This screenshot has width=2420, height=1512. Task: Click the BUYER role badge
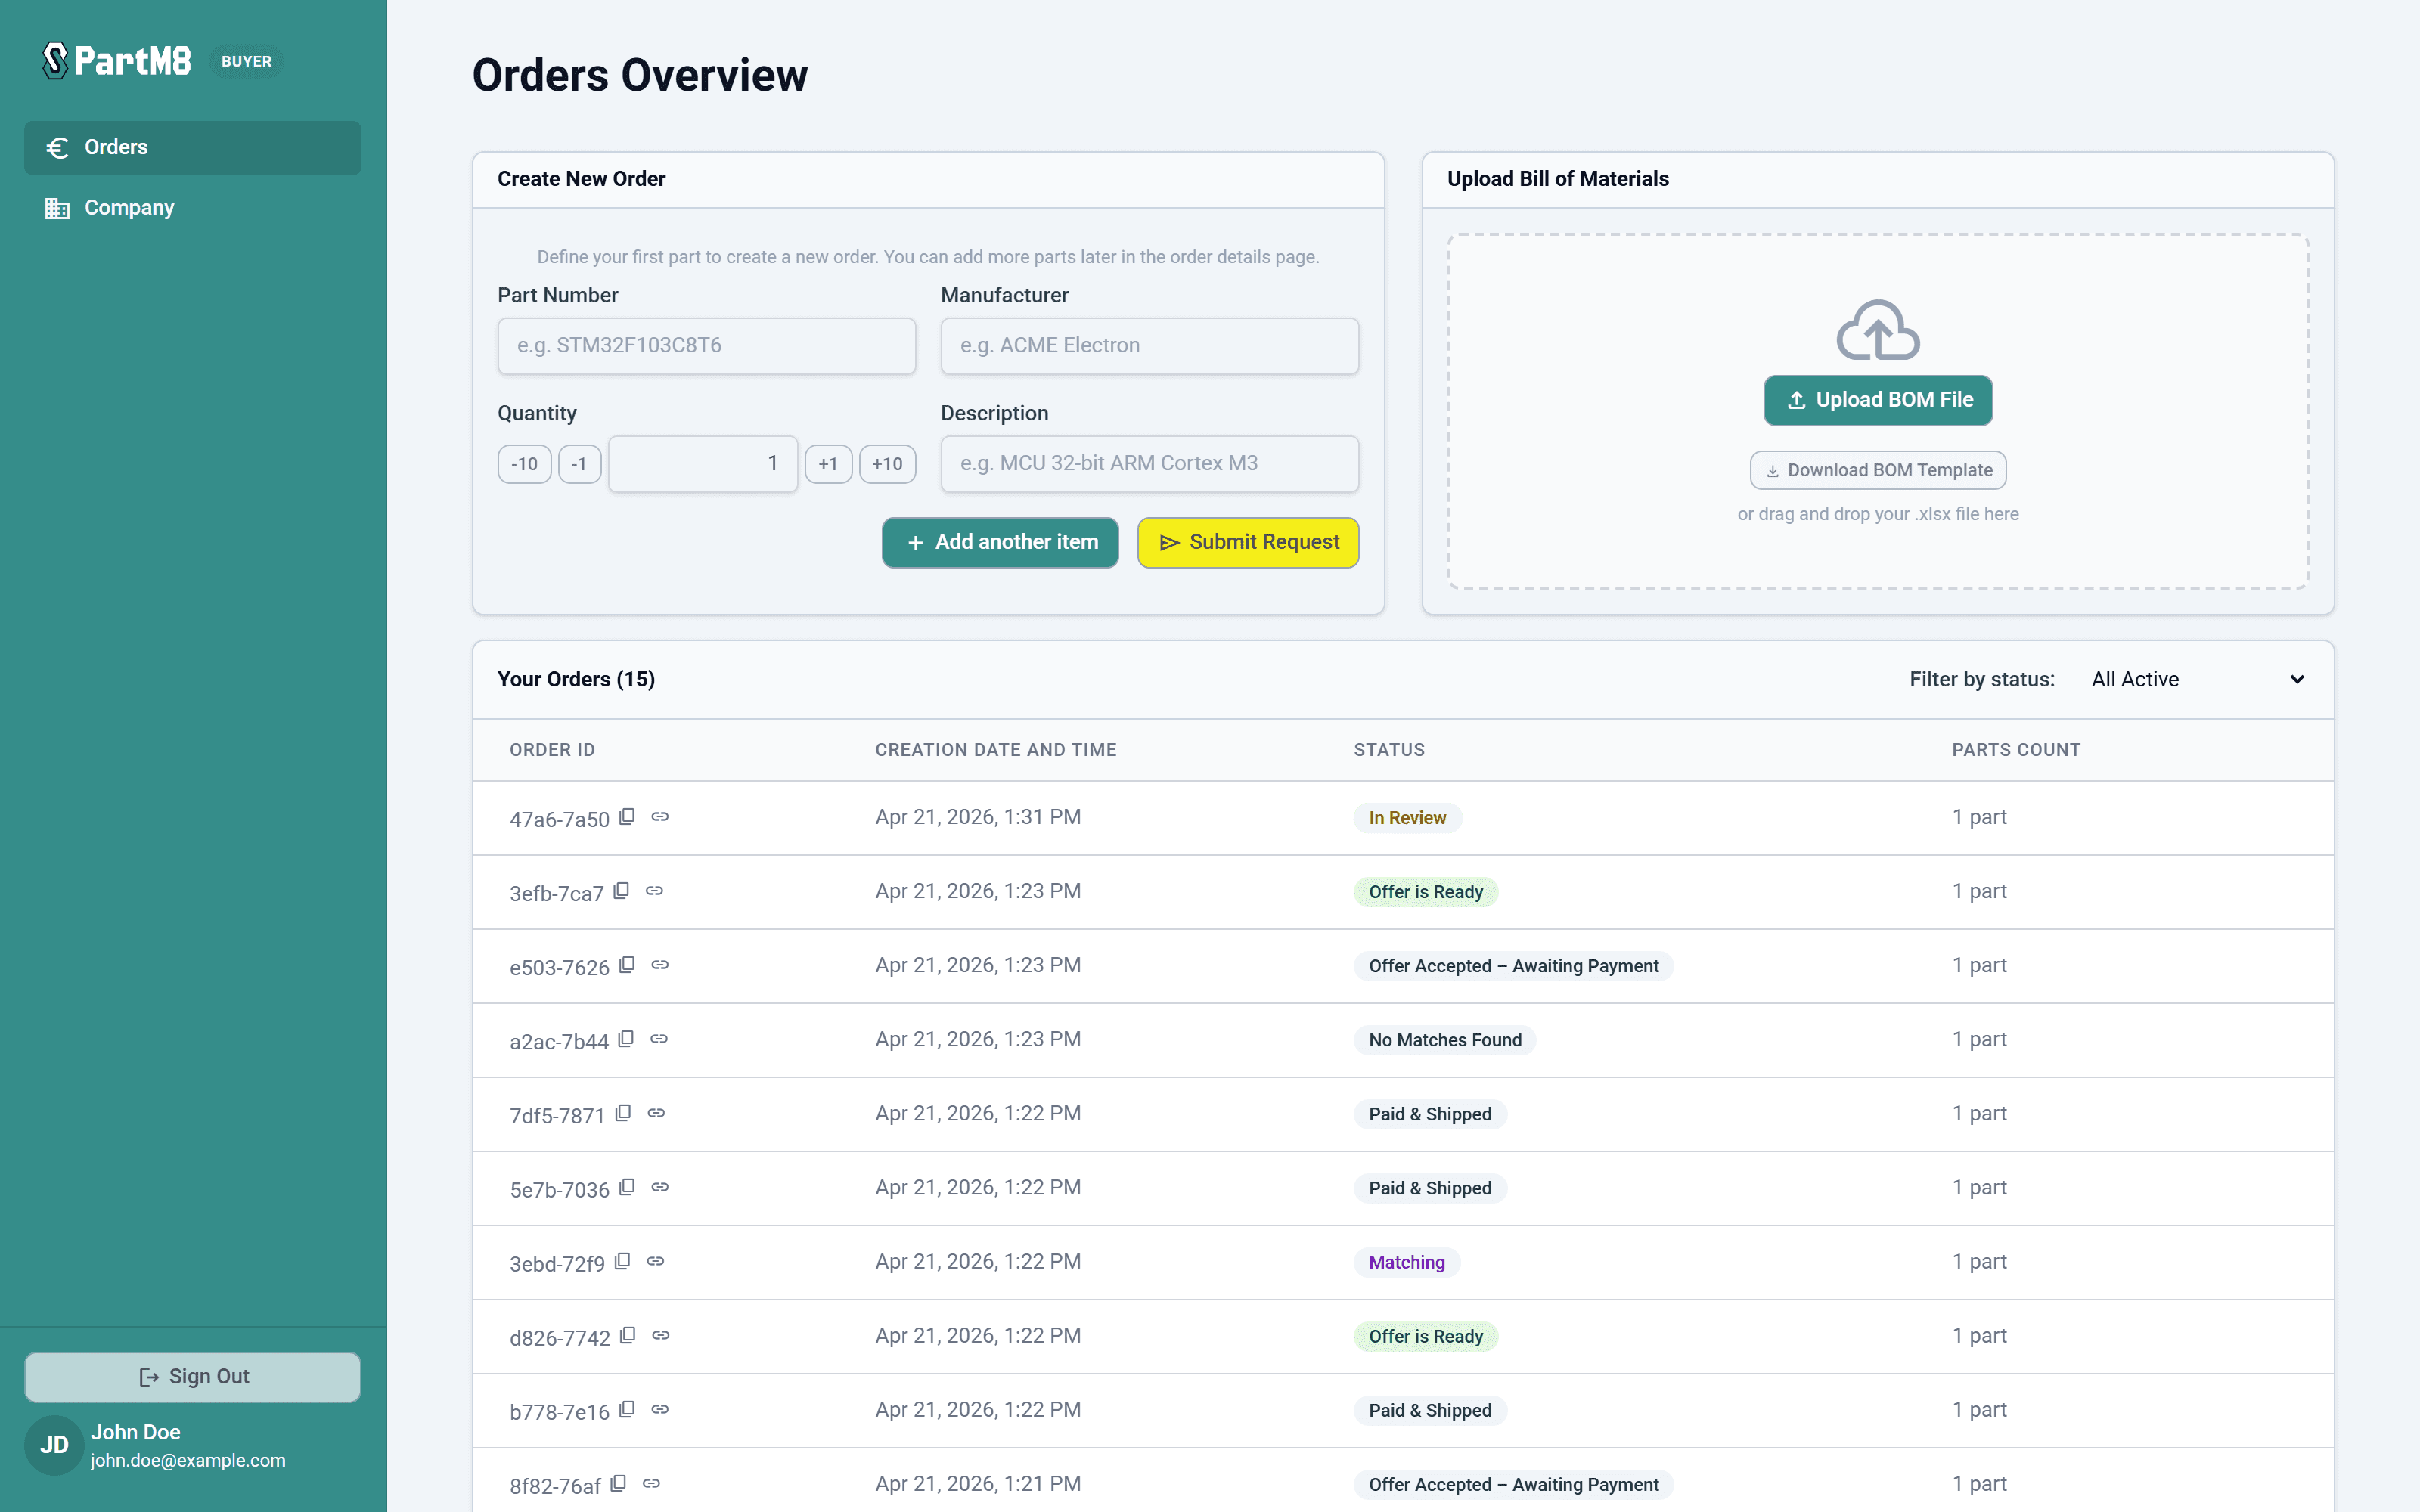(246, 61)
